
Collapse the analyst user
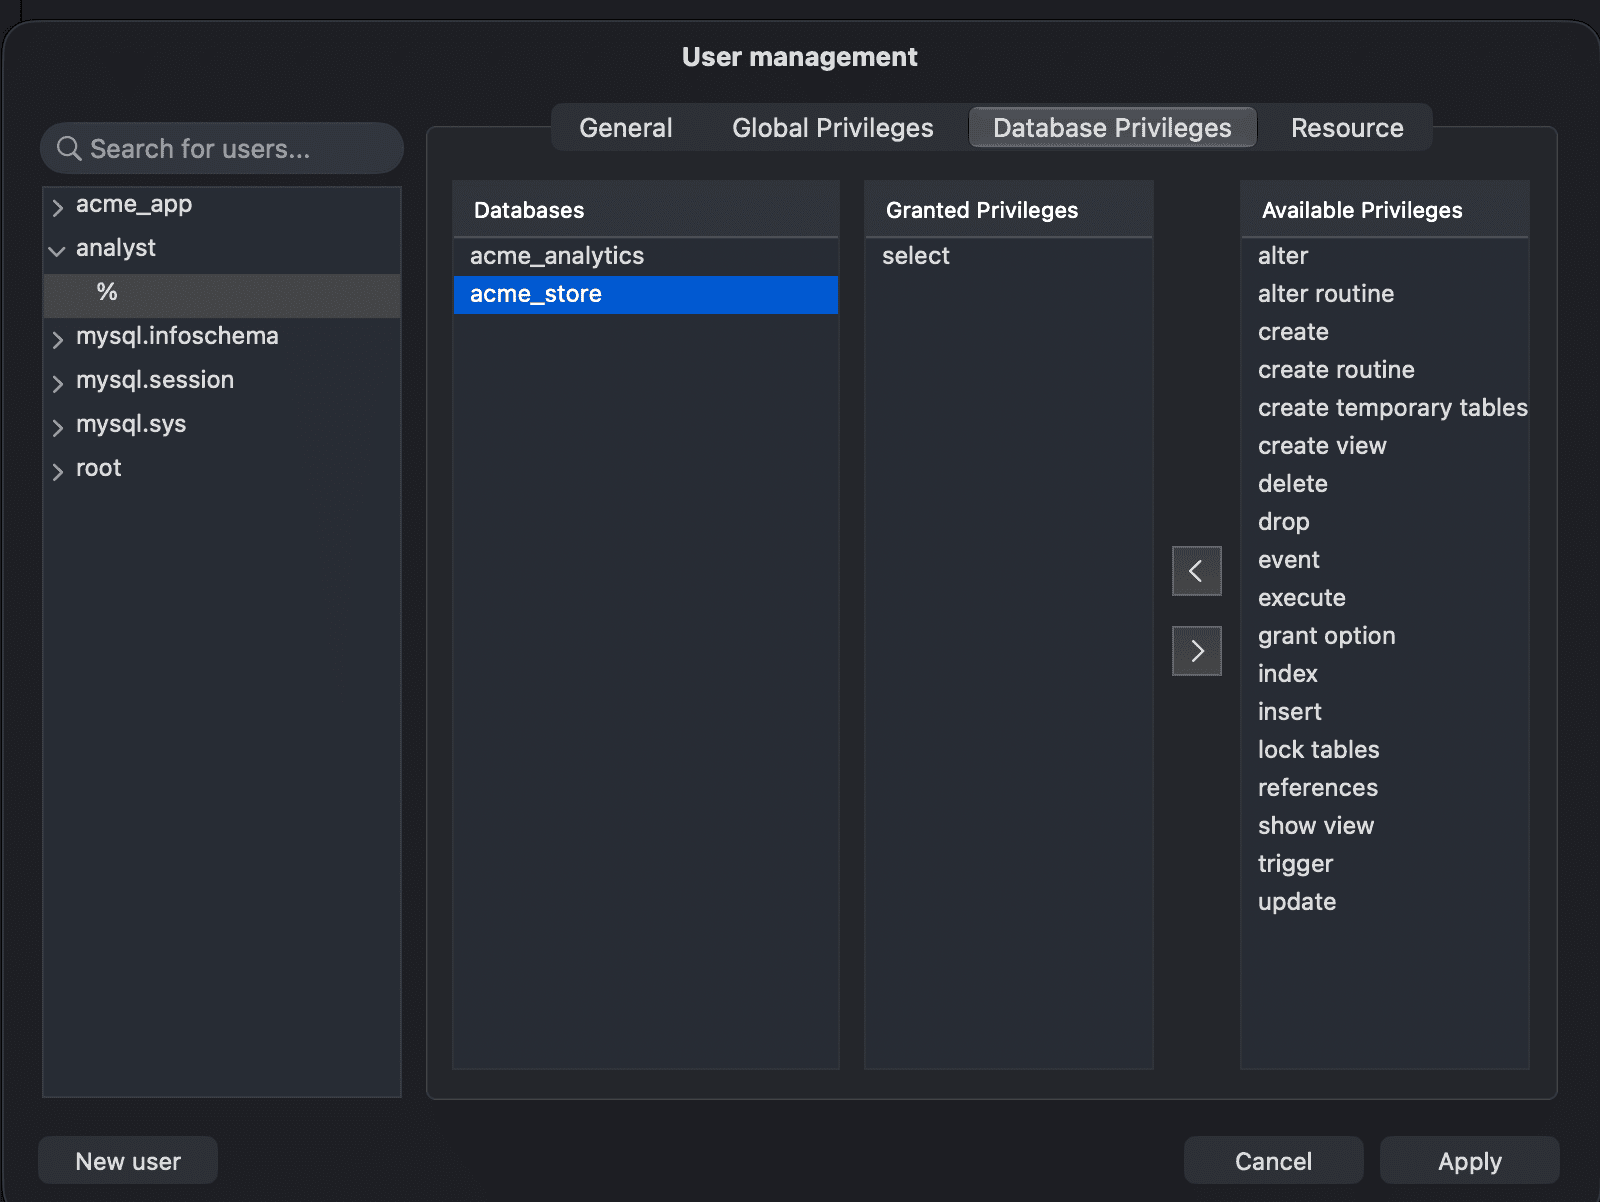[58, 251]
